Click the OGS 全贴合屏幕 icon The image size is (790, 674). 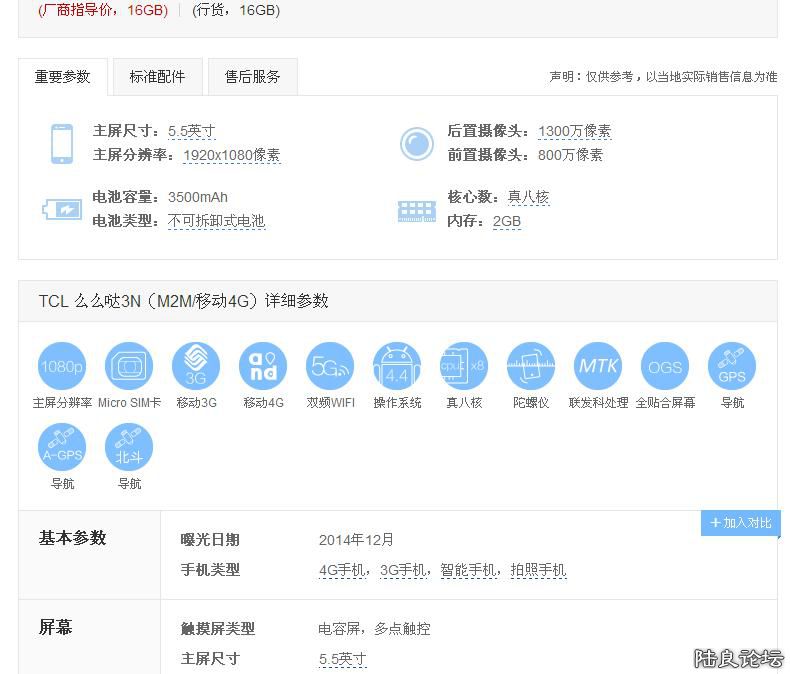tap(665, 366)
